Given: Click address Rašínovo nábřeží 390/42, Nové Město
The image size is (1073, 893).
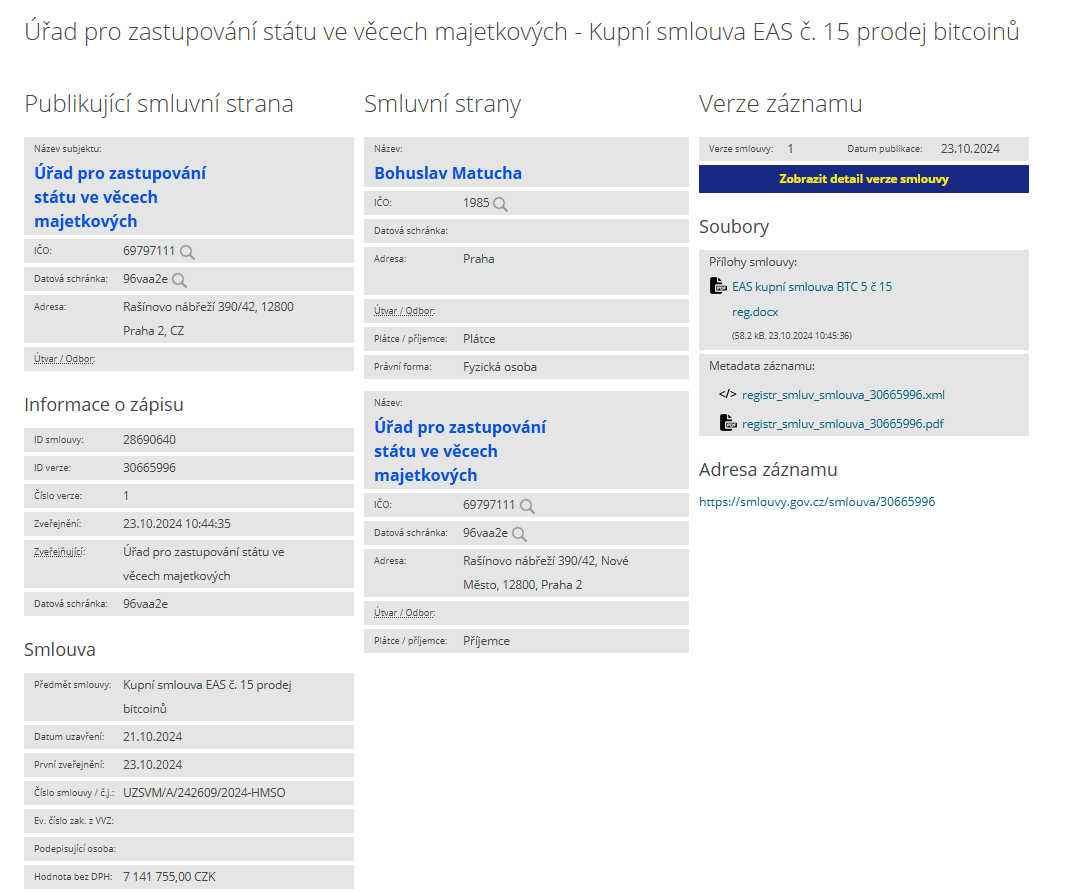Looking at the screenshot, I should pos(545,573).
